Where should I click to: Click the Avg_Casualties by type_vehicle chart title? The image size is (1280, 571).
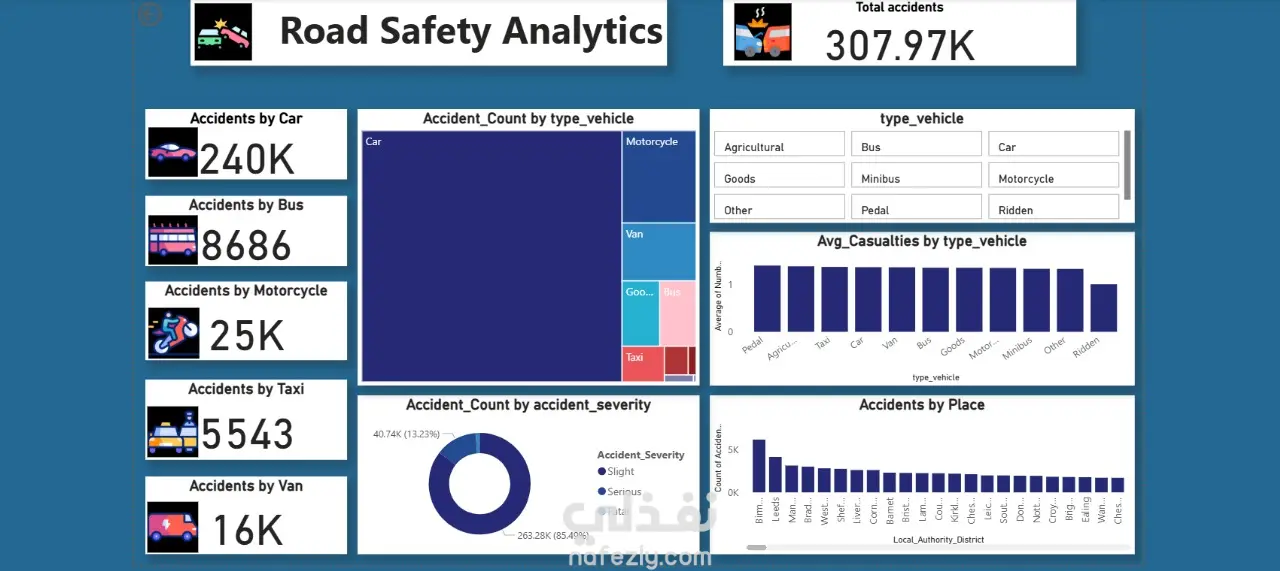(x=922, y=240)
